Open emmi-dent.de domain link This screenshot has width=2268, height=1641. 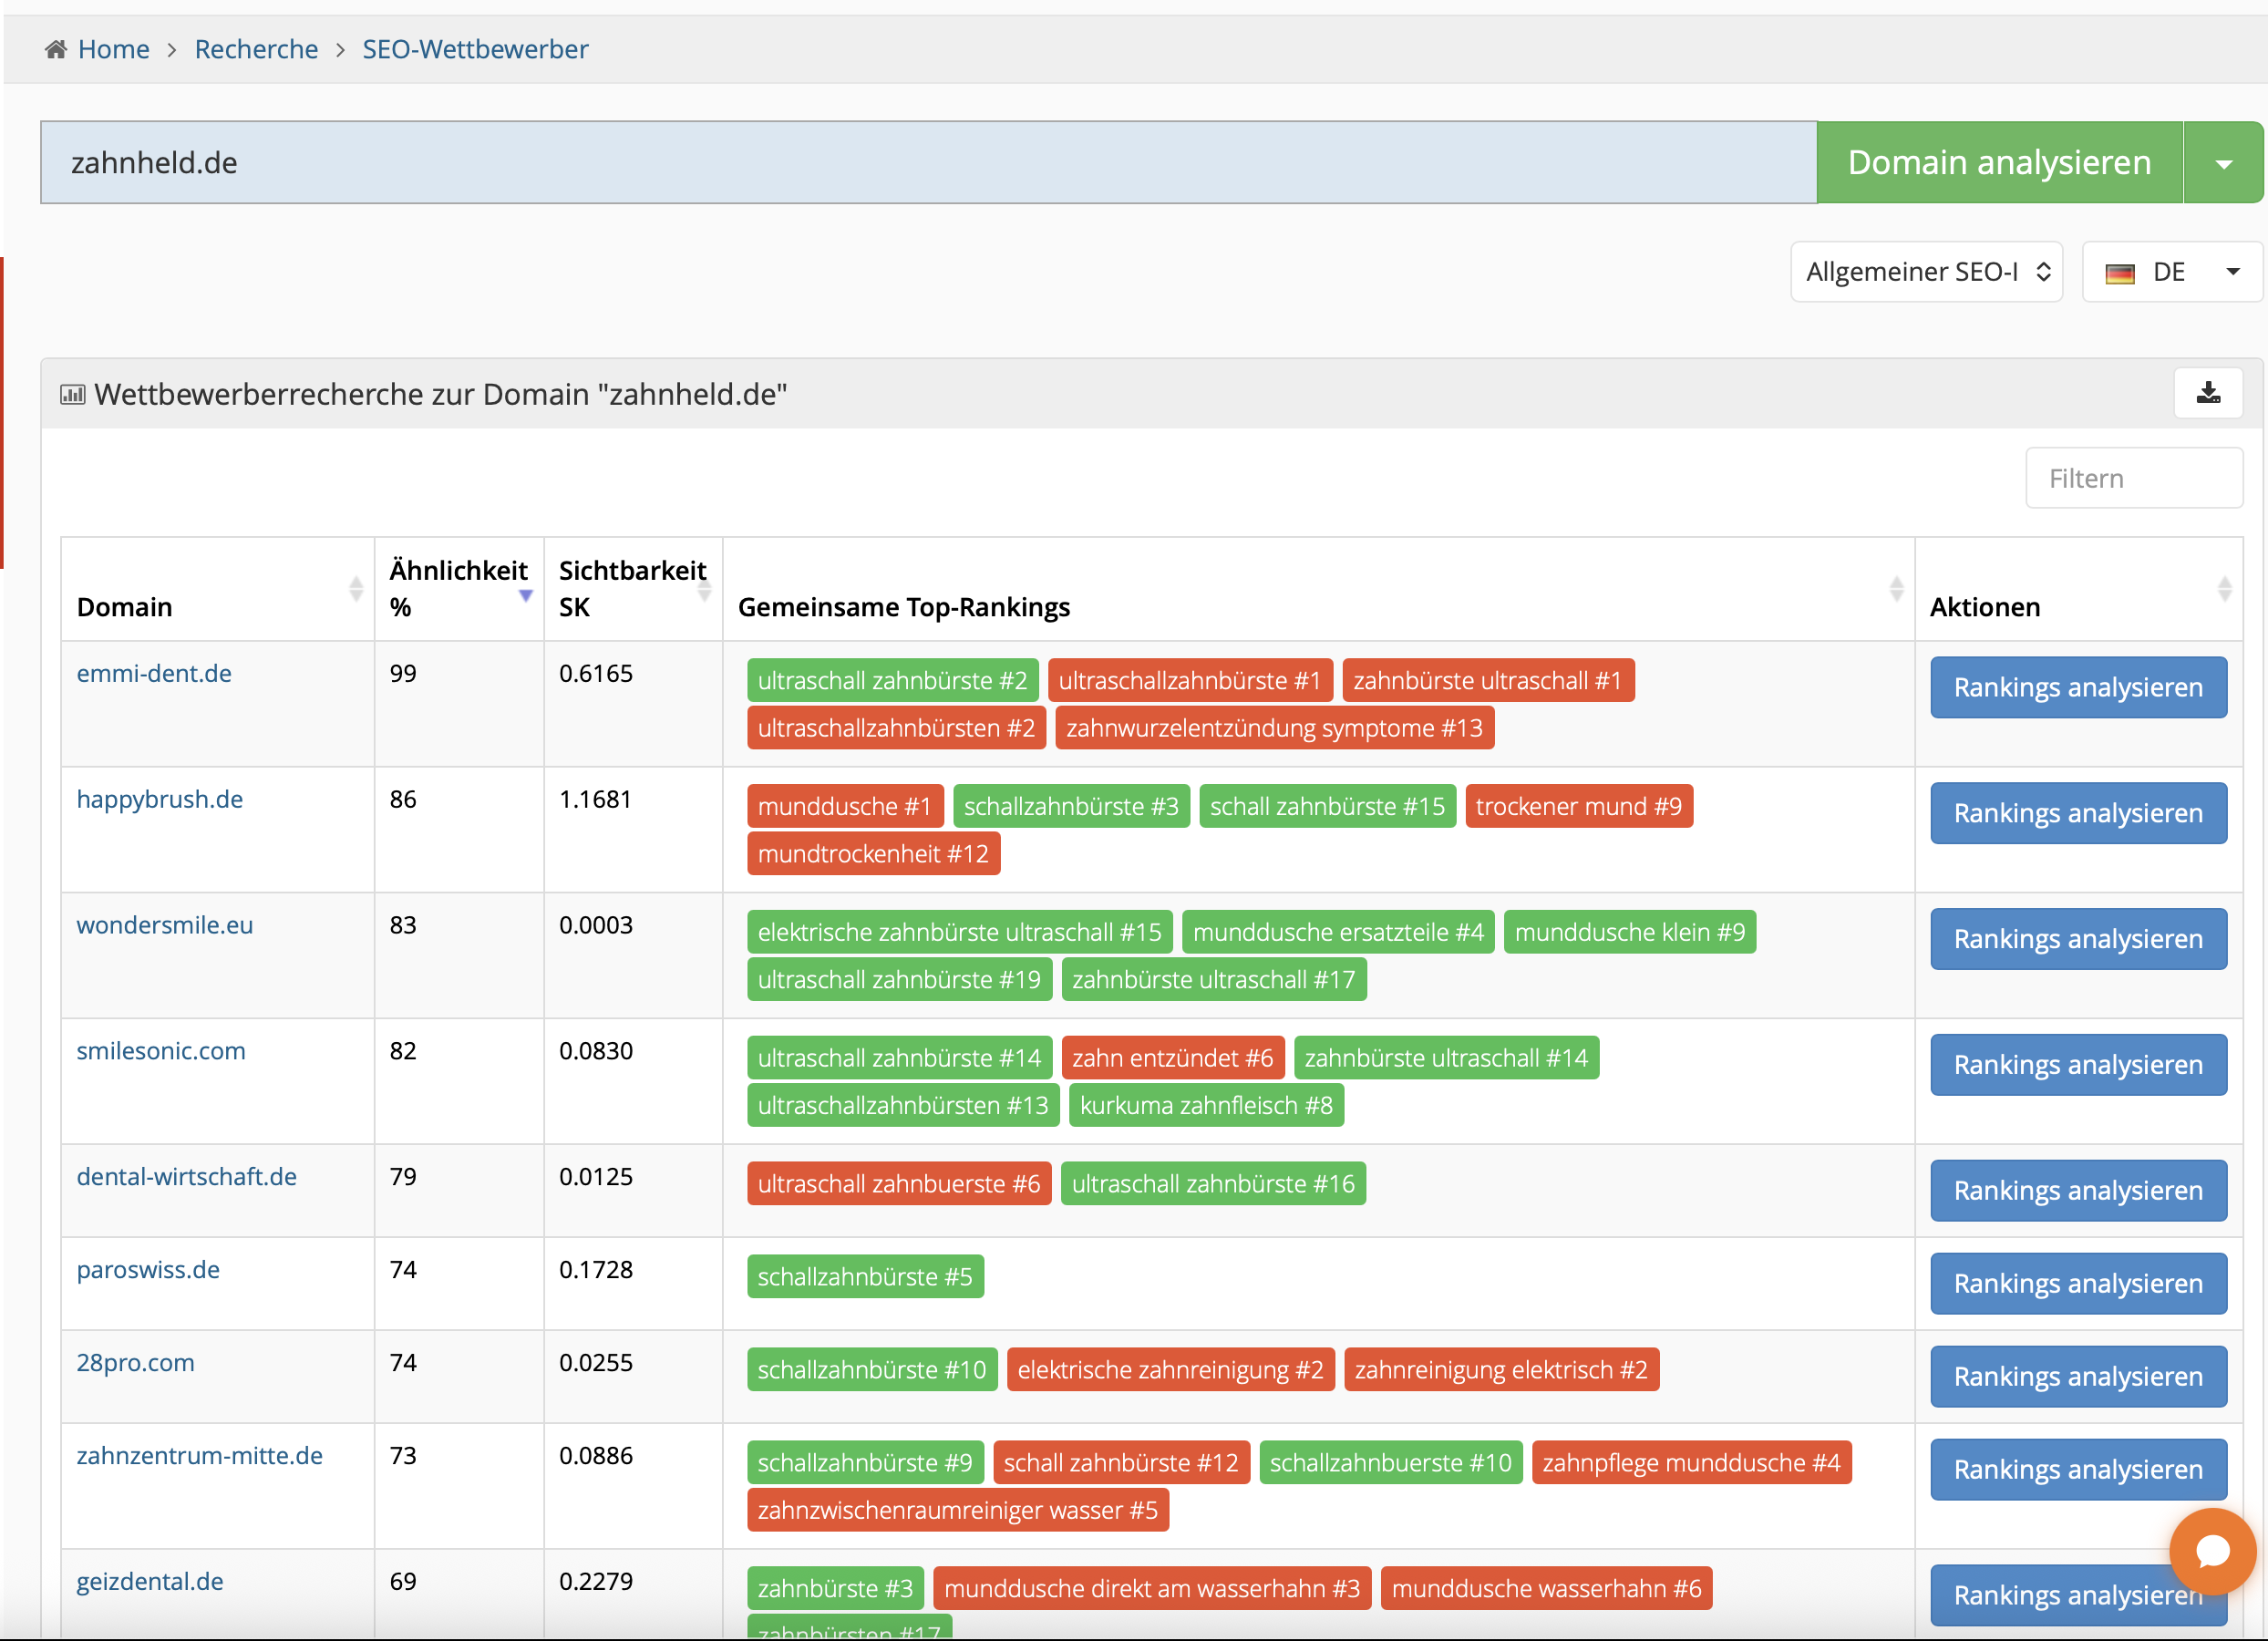[154, 673]
